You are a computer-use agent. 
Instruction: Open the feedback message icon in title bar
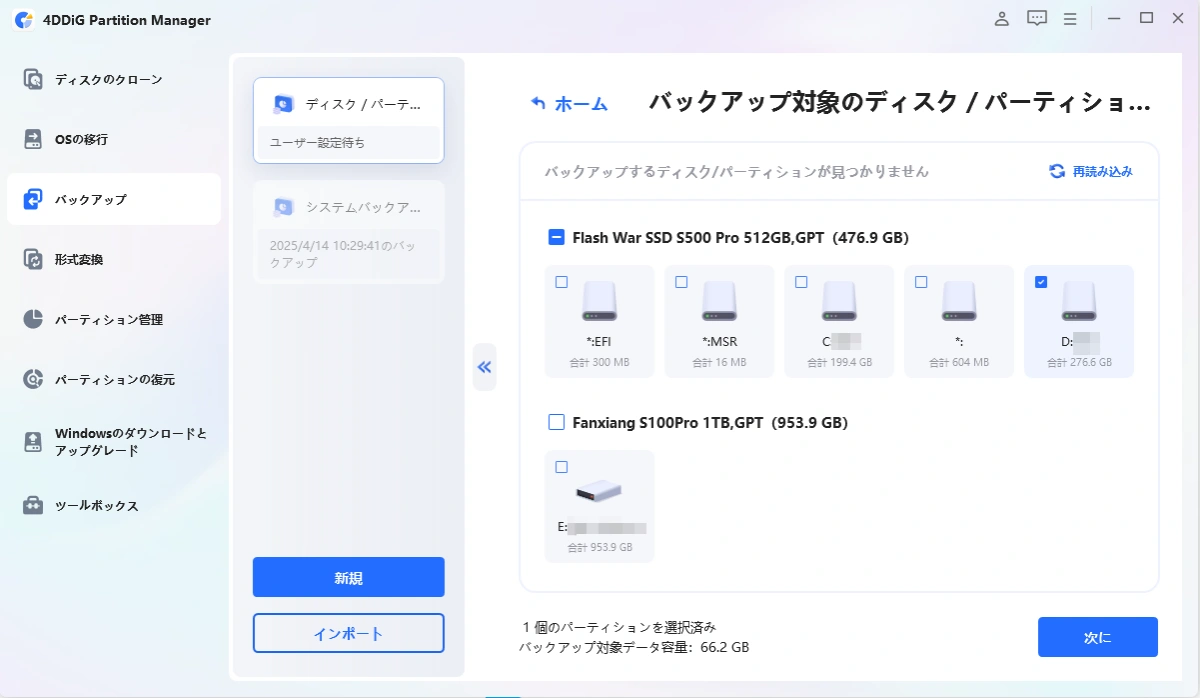tap(1037, 18)
